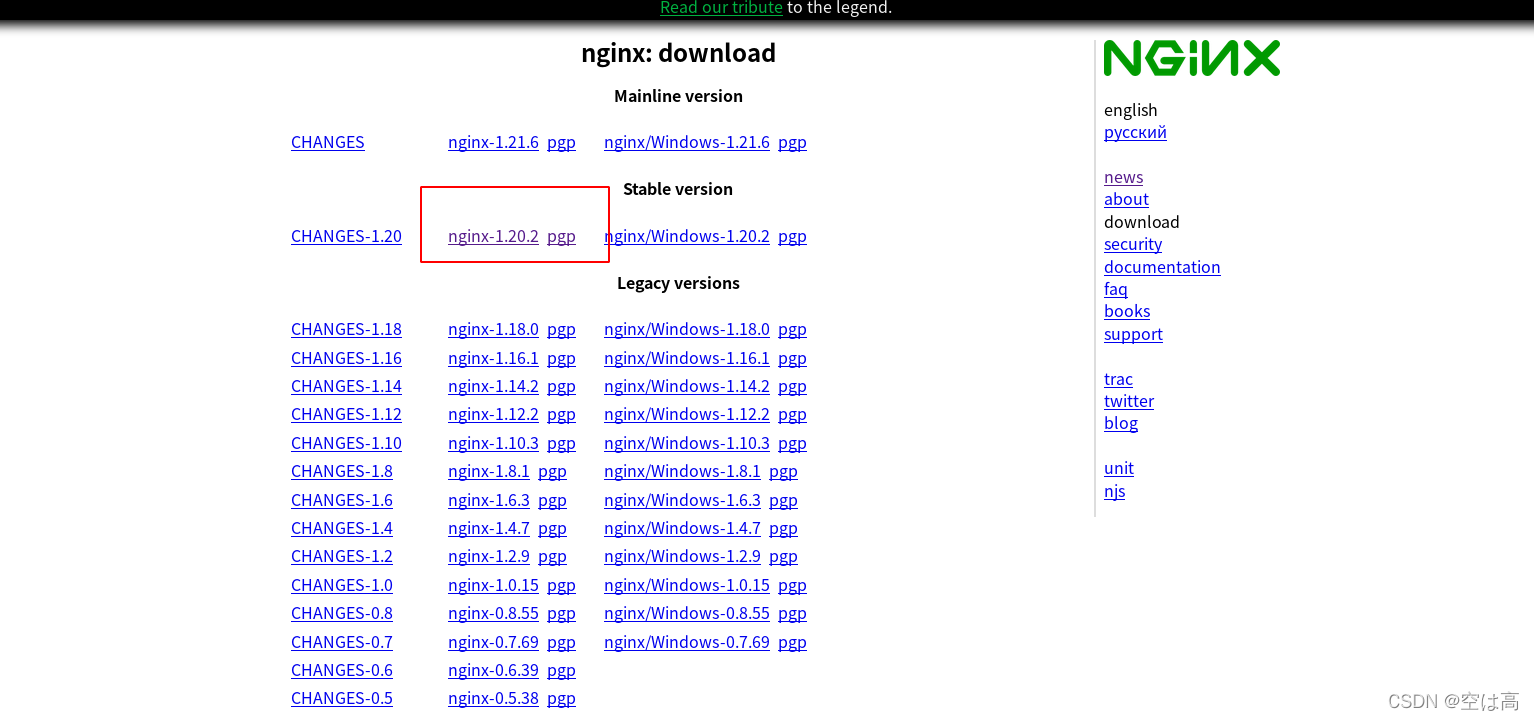
Task: Open CHANGES-0.8 link
Action: click(342, 613)
